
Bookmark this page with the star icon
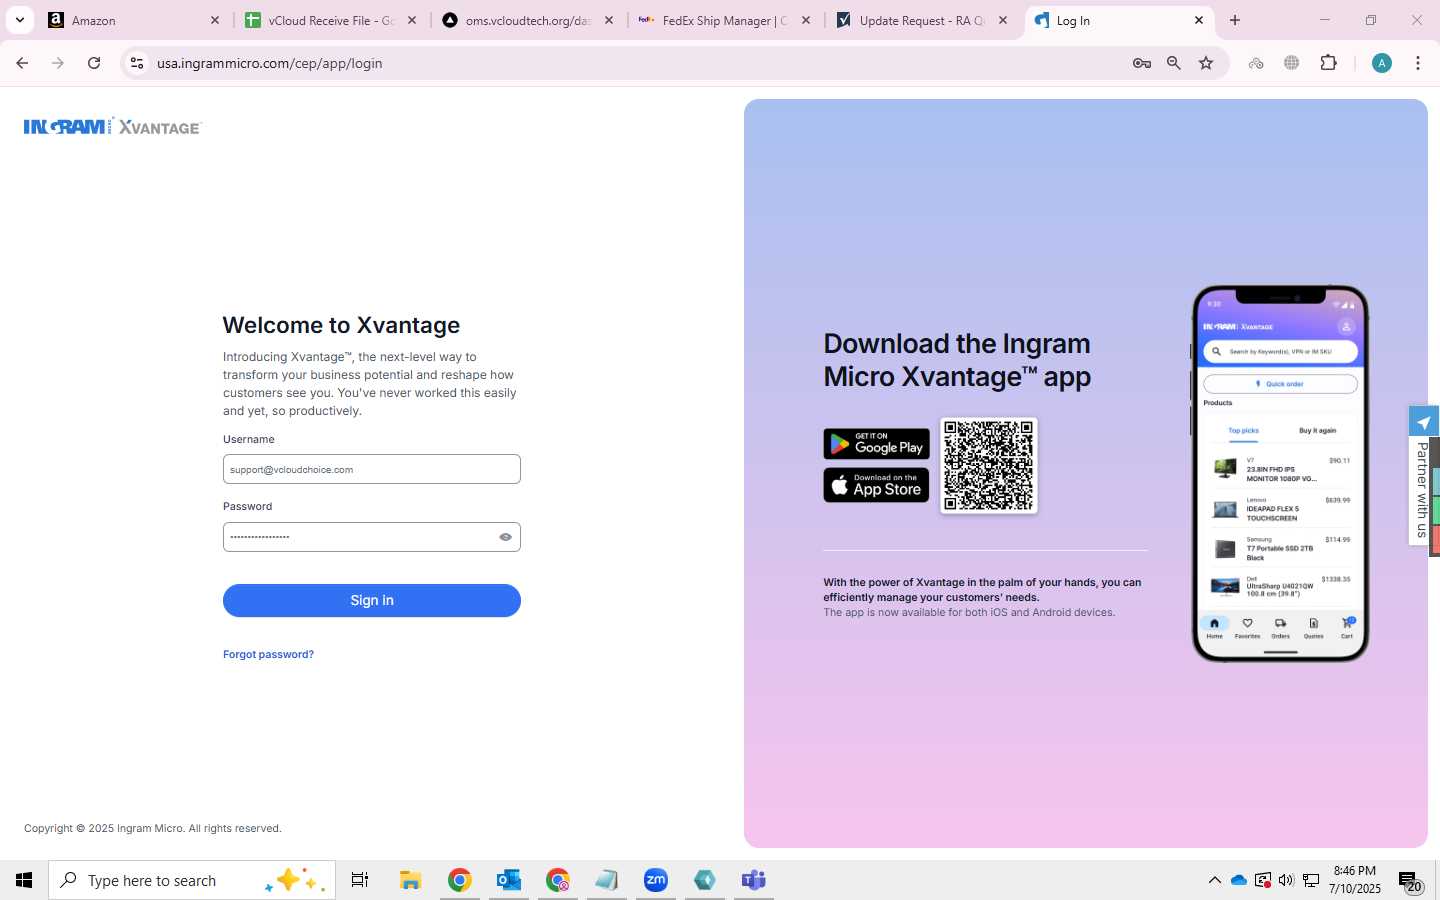pos(1206,63)
